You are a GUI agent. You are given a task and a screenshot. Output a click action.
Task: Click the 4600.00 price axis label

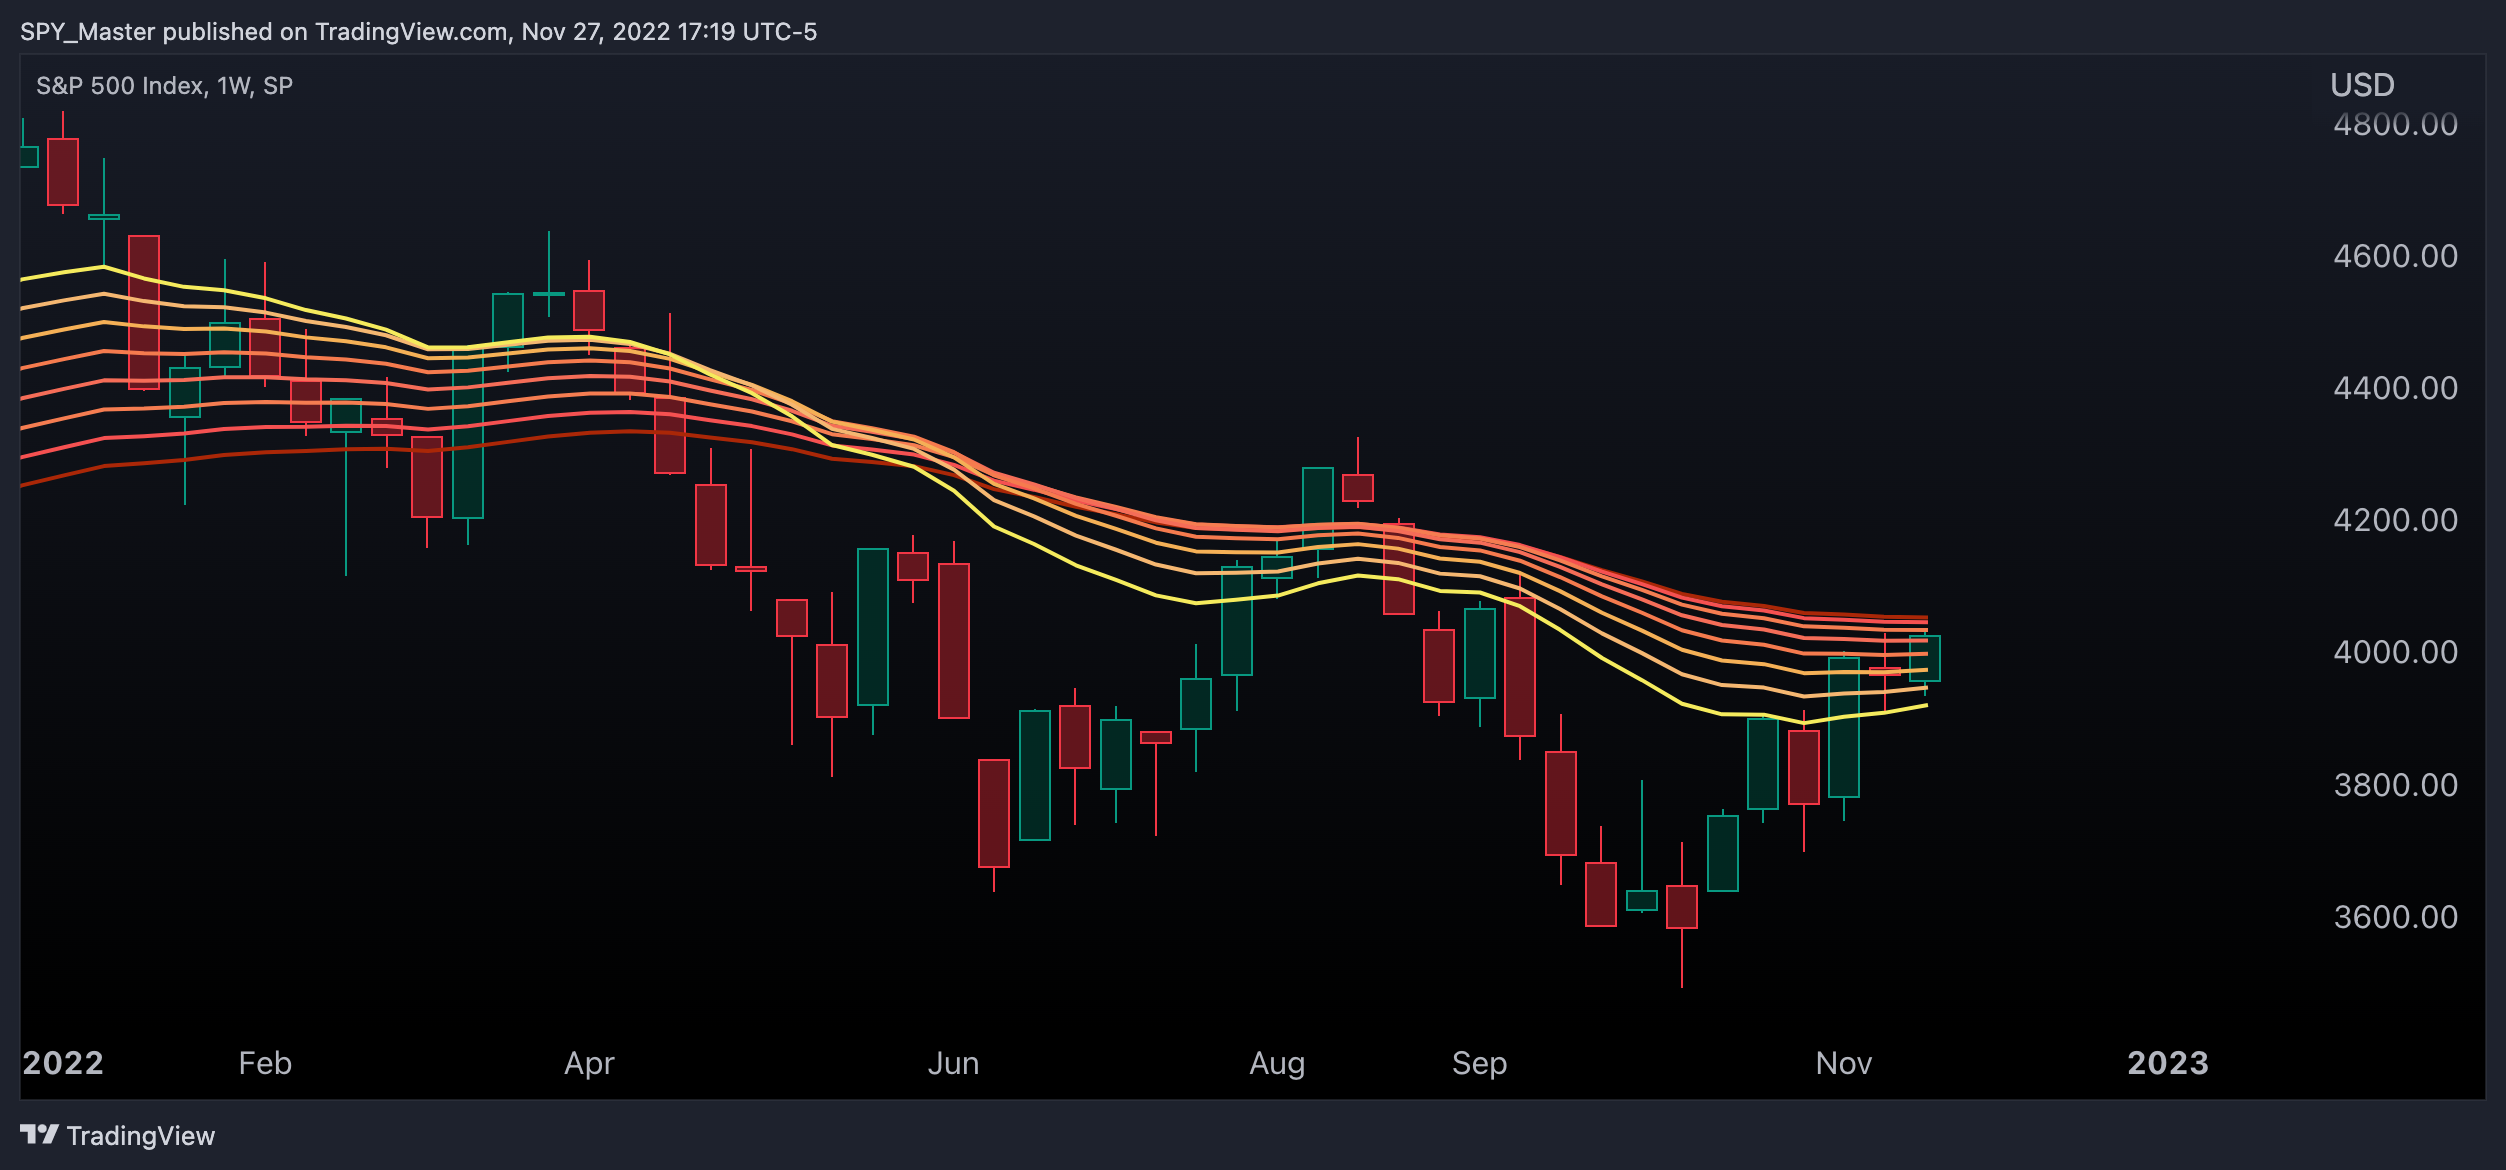2395,256
